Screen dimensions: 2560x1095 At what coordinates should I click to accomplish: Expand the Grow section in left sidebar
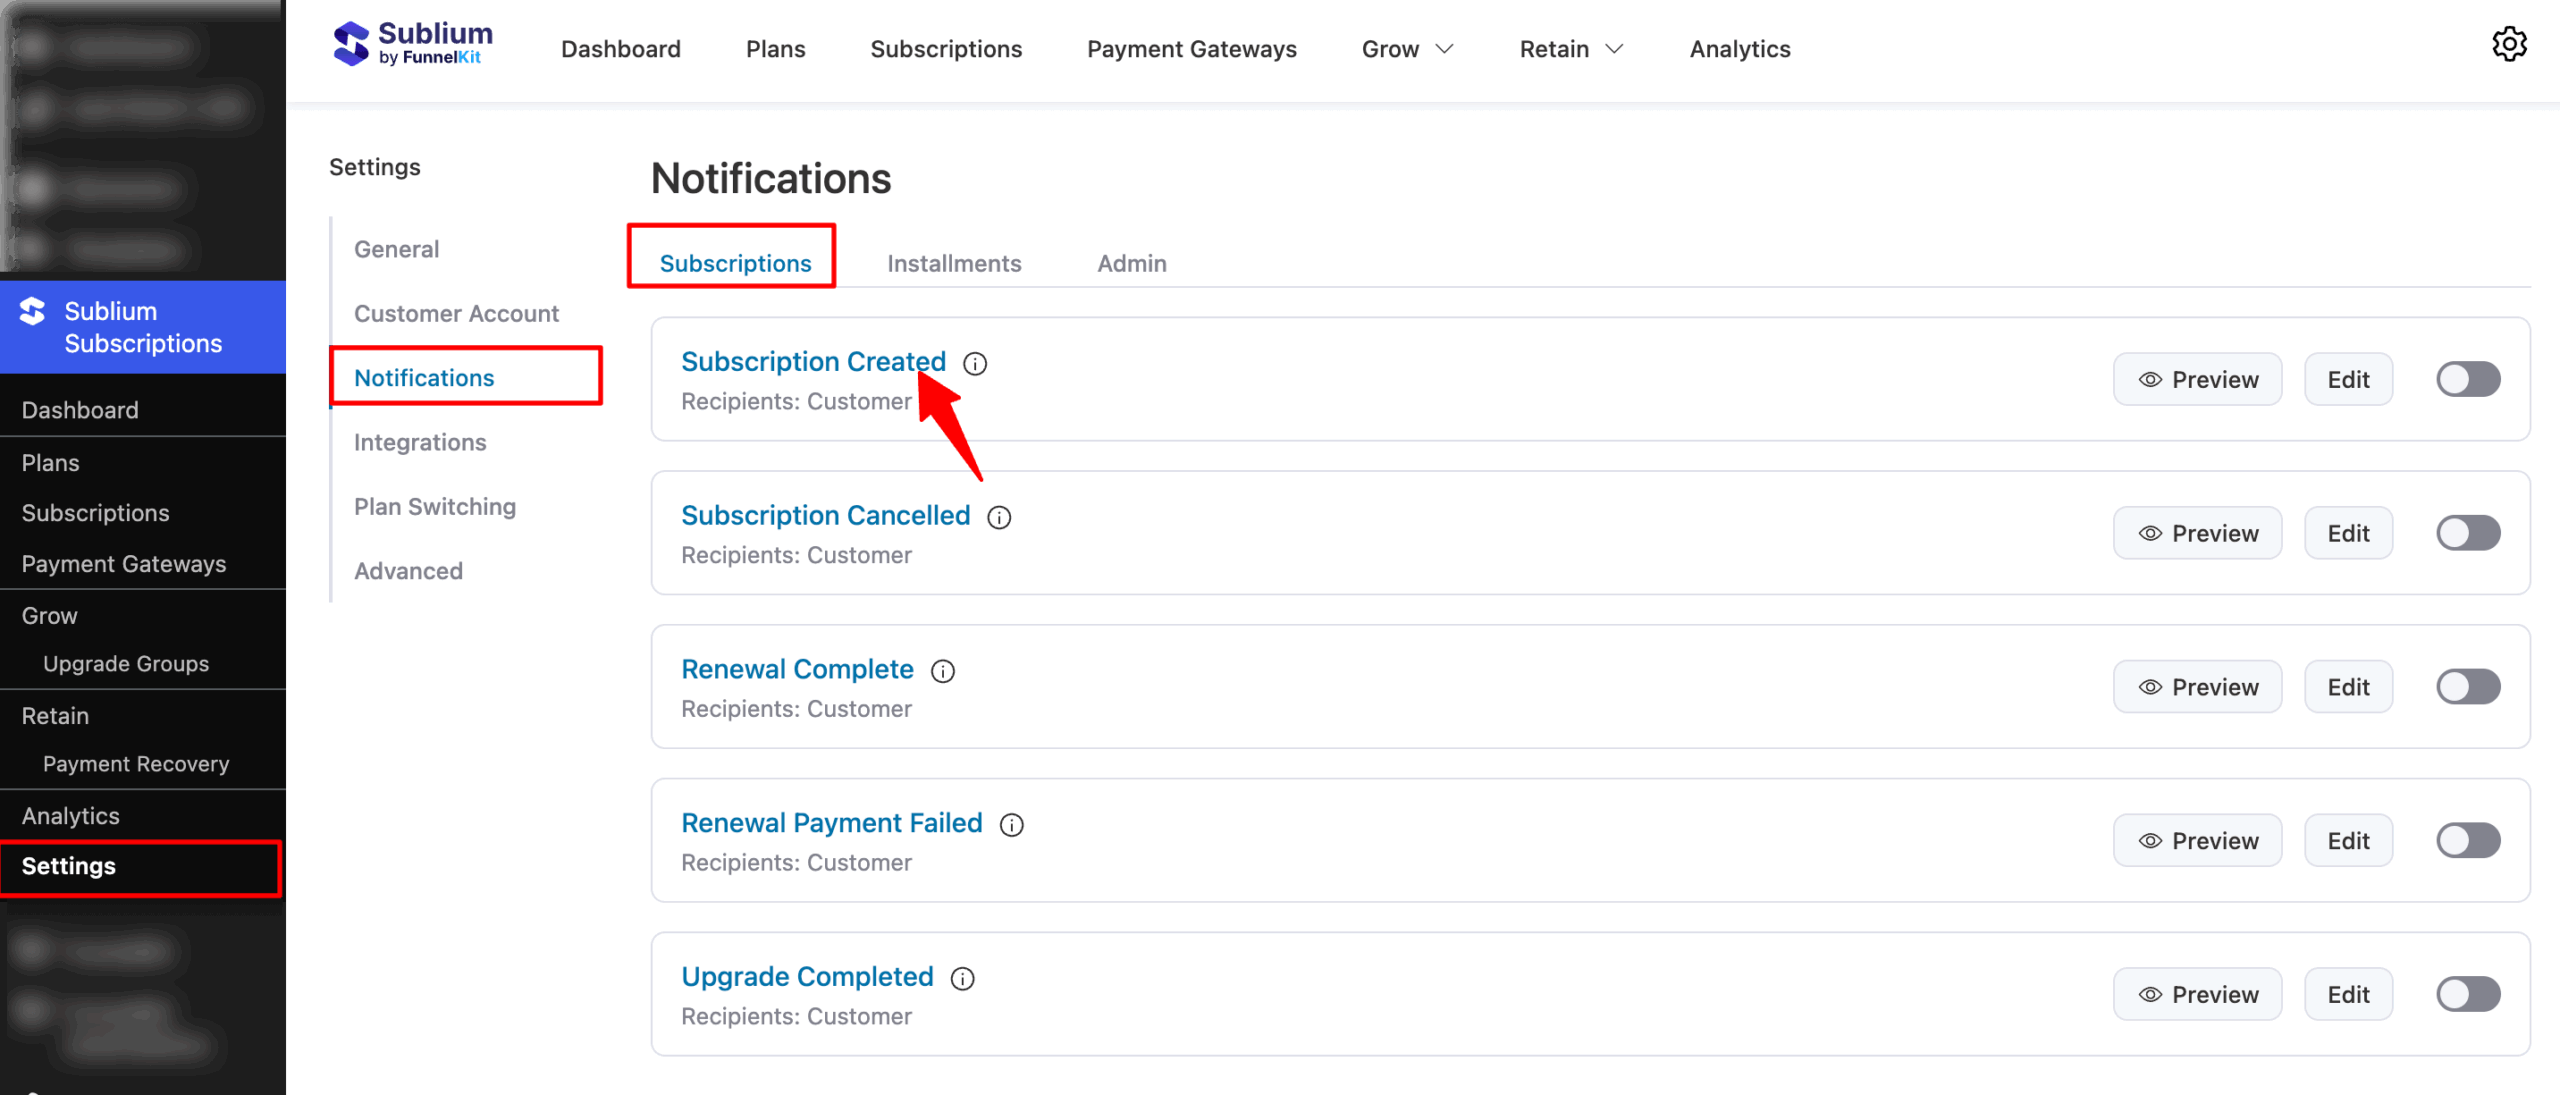[x=48, y=615]
